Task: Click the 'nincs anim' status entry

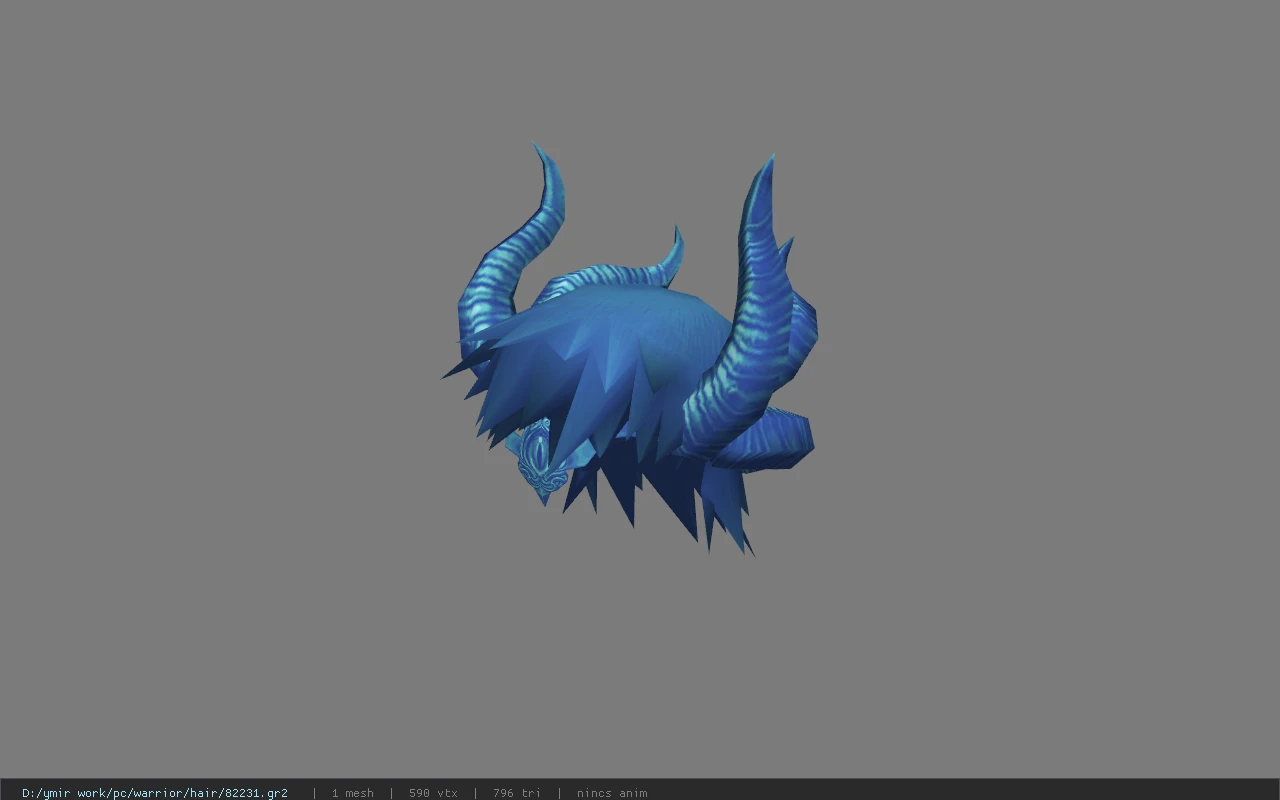Action: [x=611, y=792]
